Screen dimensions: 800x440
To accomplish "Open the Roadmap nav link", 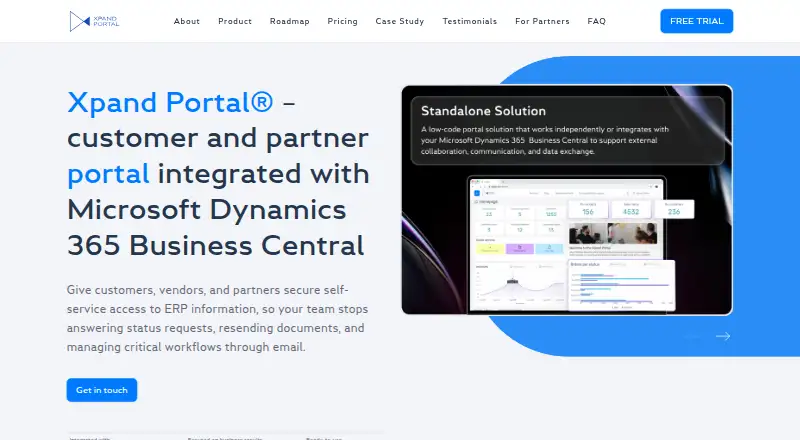I will [290, 21].
